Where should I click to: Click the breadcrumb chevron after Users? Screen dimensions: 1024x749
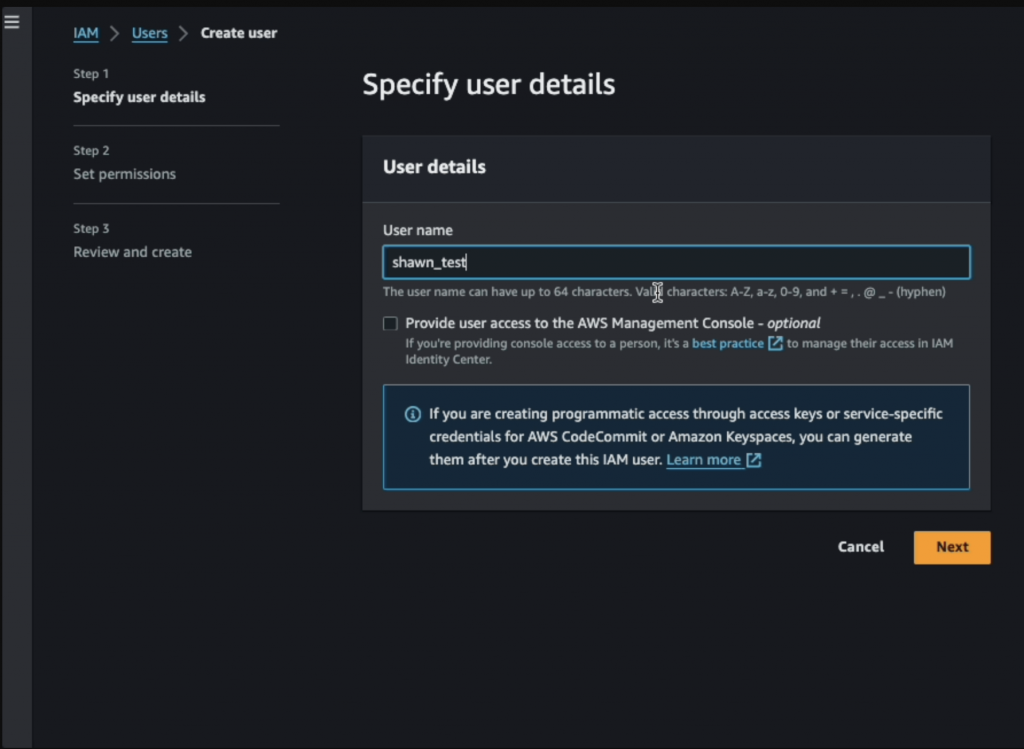pyautogui.click(x=184, y=33)
